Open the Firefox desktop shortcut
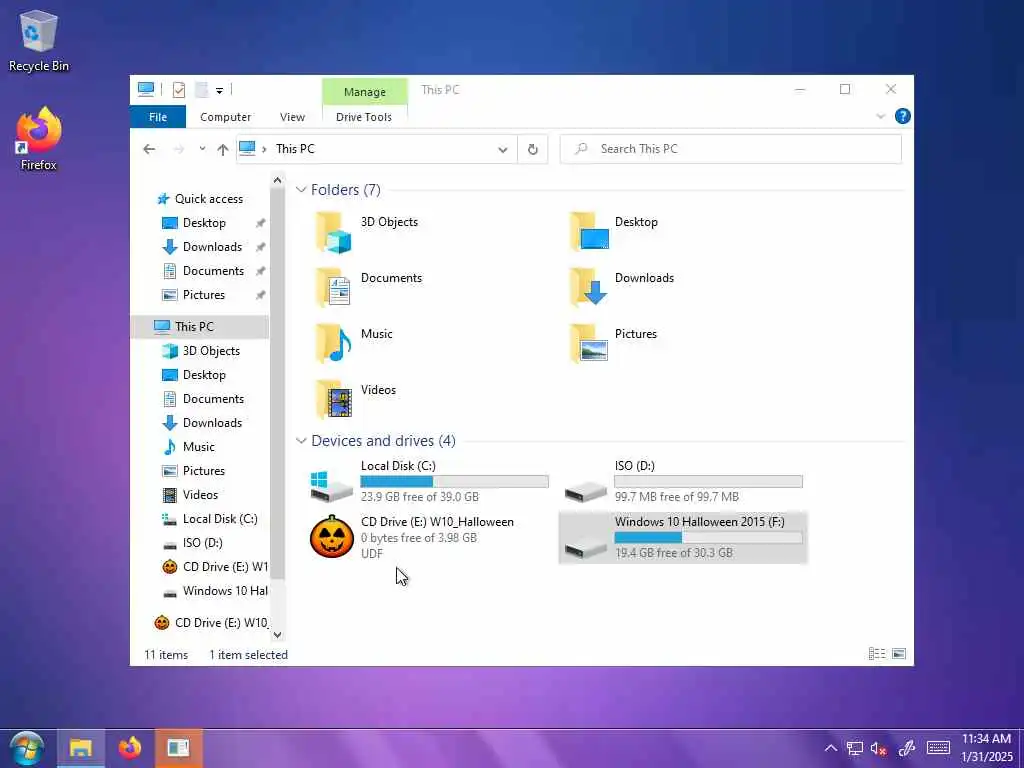 (x=39, y=139)
